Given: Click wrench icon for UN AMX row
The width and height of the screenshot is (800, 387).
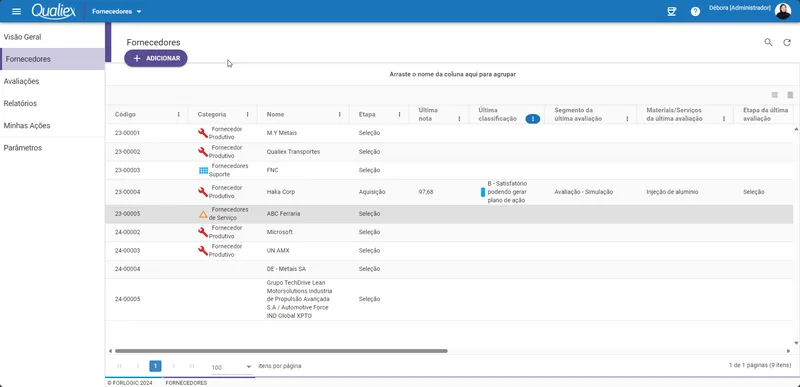Looking at the screenshot, I should click(203, 250).
